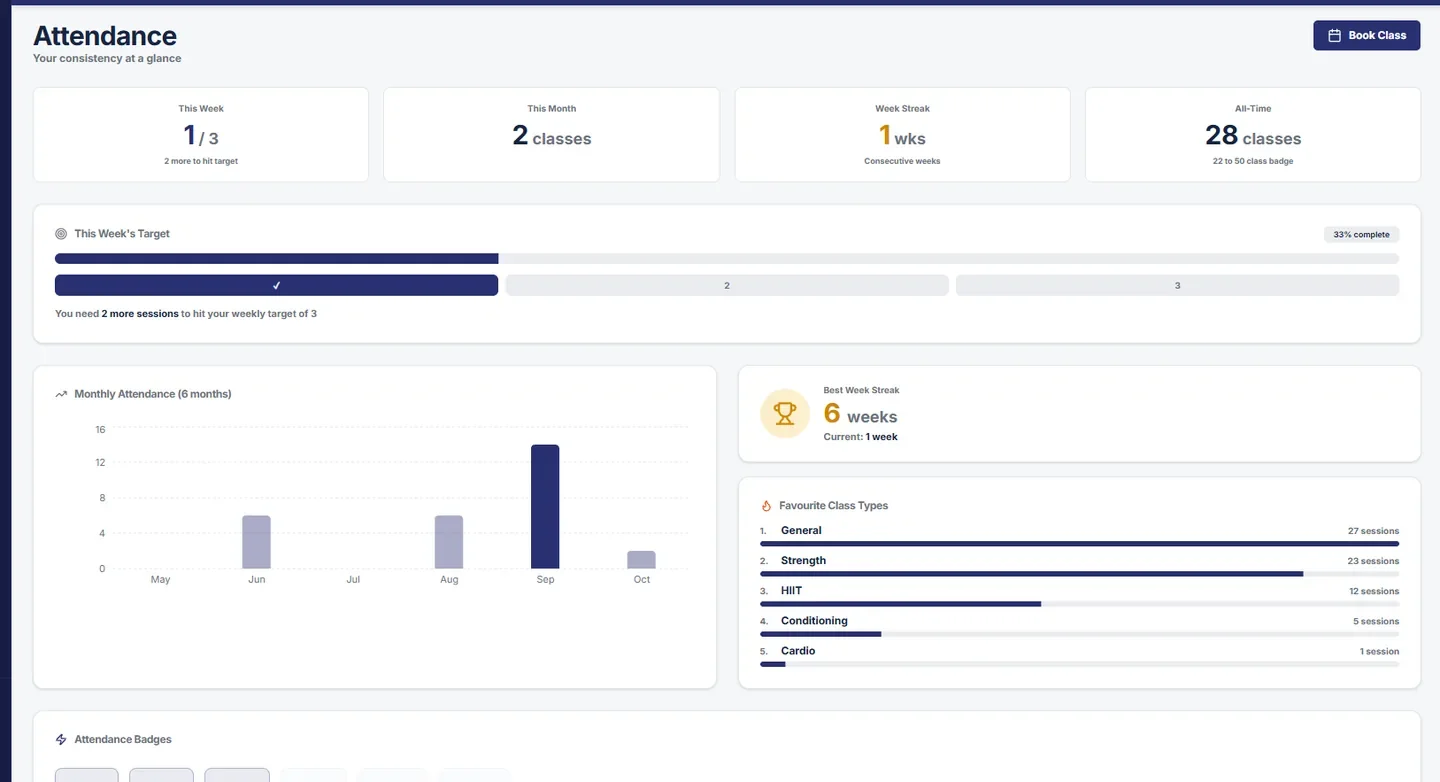Image resolution: width=1440 pixels, height=782 pixels.
Task: Click the Attendance page heading
Action: pyautogui.click(x=105, y=36)
